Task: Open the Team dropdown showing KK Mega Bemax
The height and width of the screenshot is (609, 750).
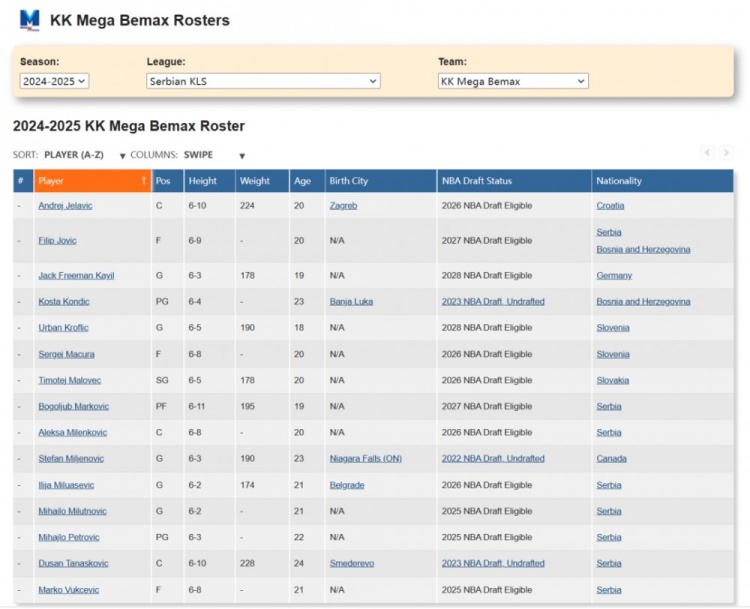Action: pos(513,81)
